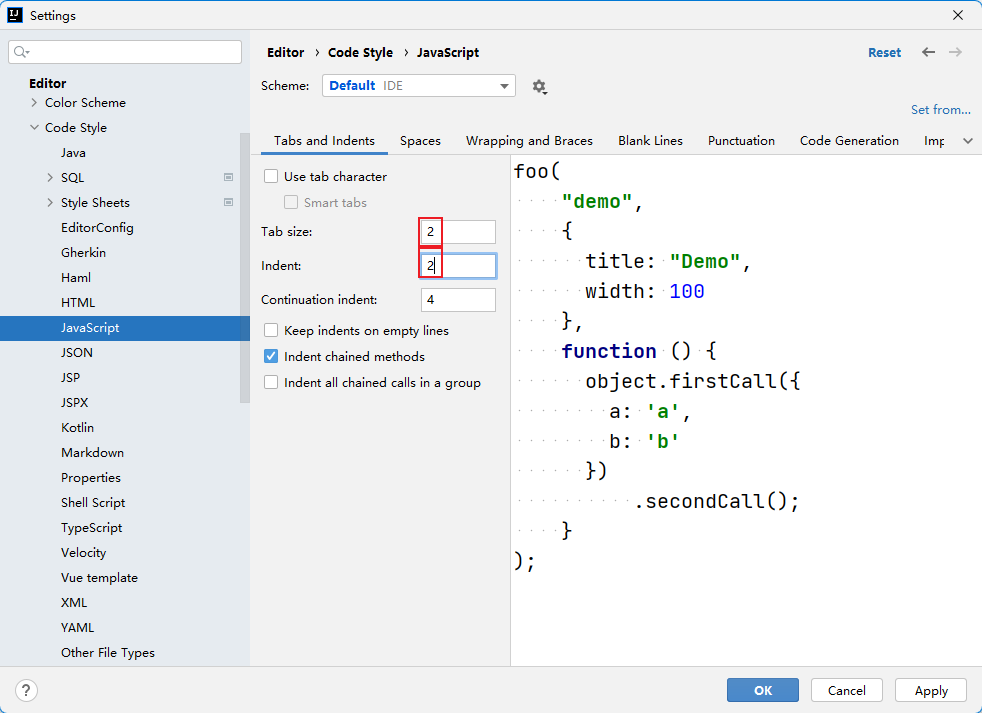Enable Indent all chained calls in a group
Image resolution: width=982 pixels, height=713 pixels.
271,382
